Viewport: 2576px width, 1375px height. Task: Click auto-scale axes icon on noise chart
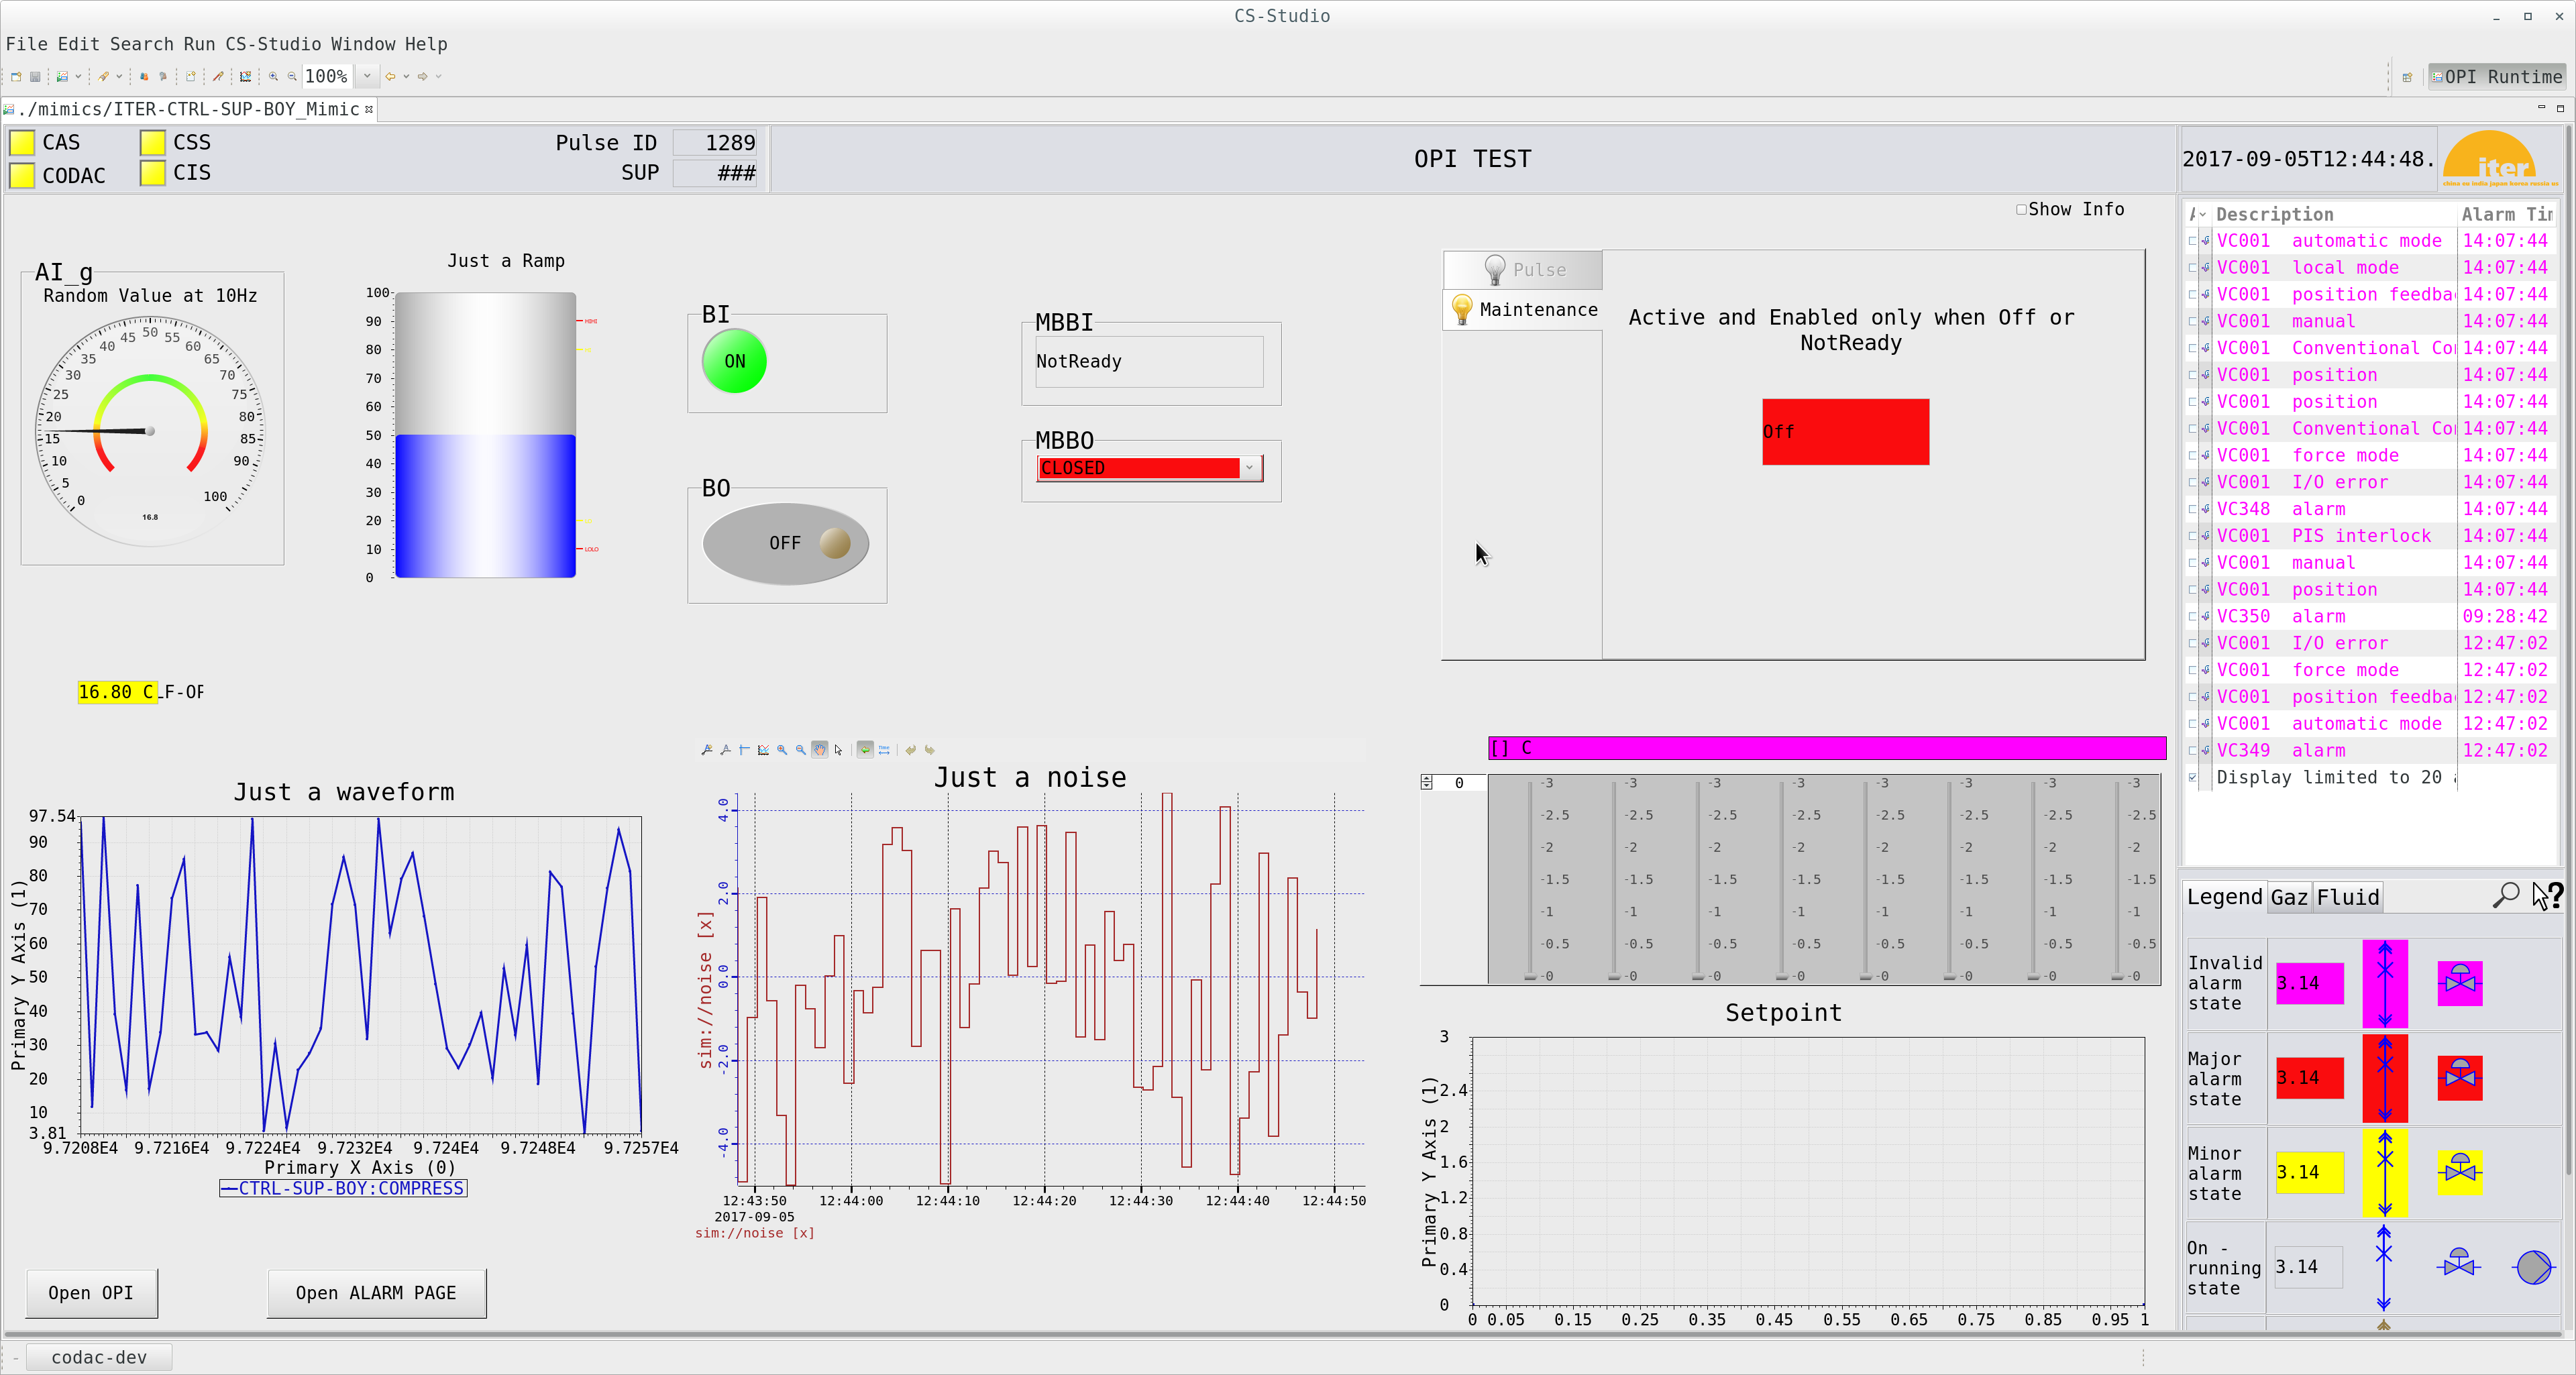coord(764,750)
